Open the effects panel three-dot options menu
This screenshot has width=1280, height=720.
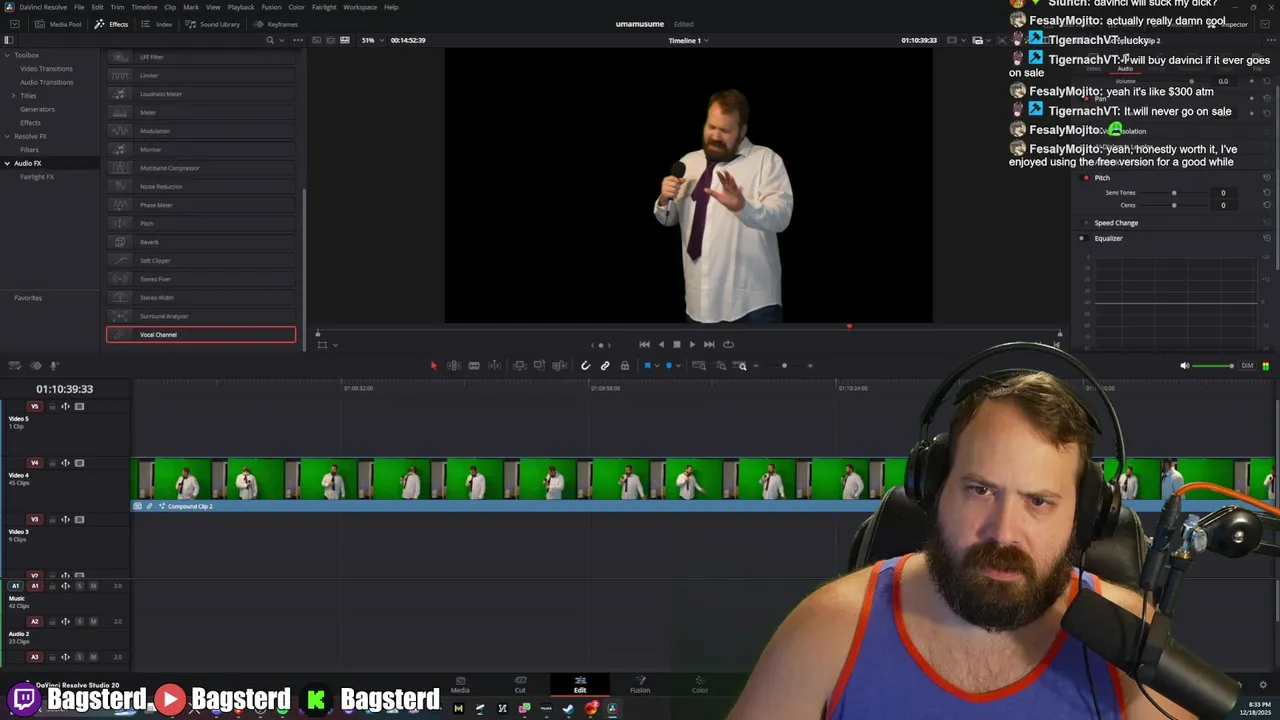pos(297,40)
